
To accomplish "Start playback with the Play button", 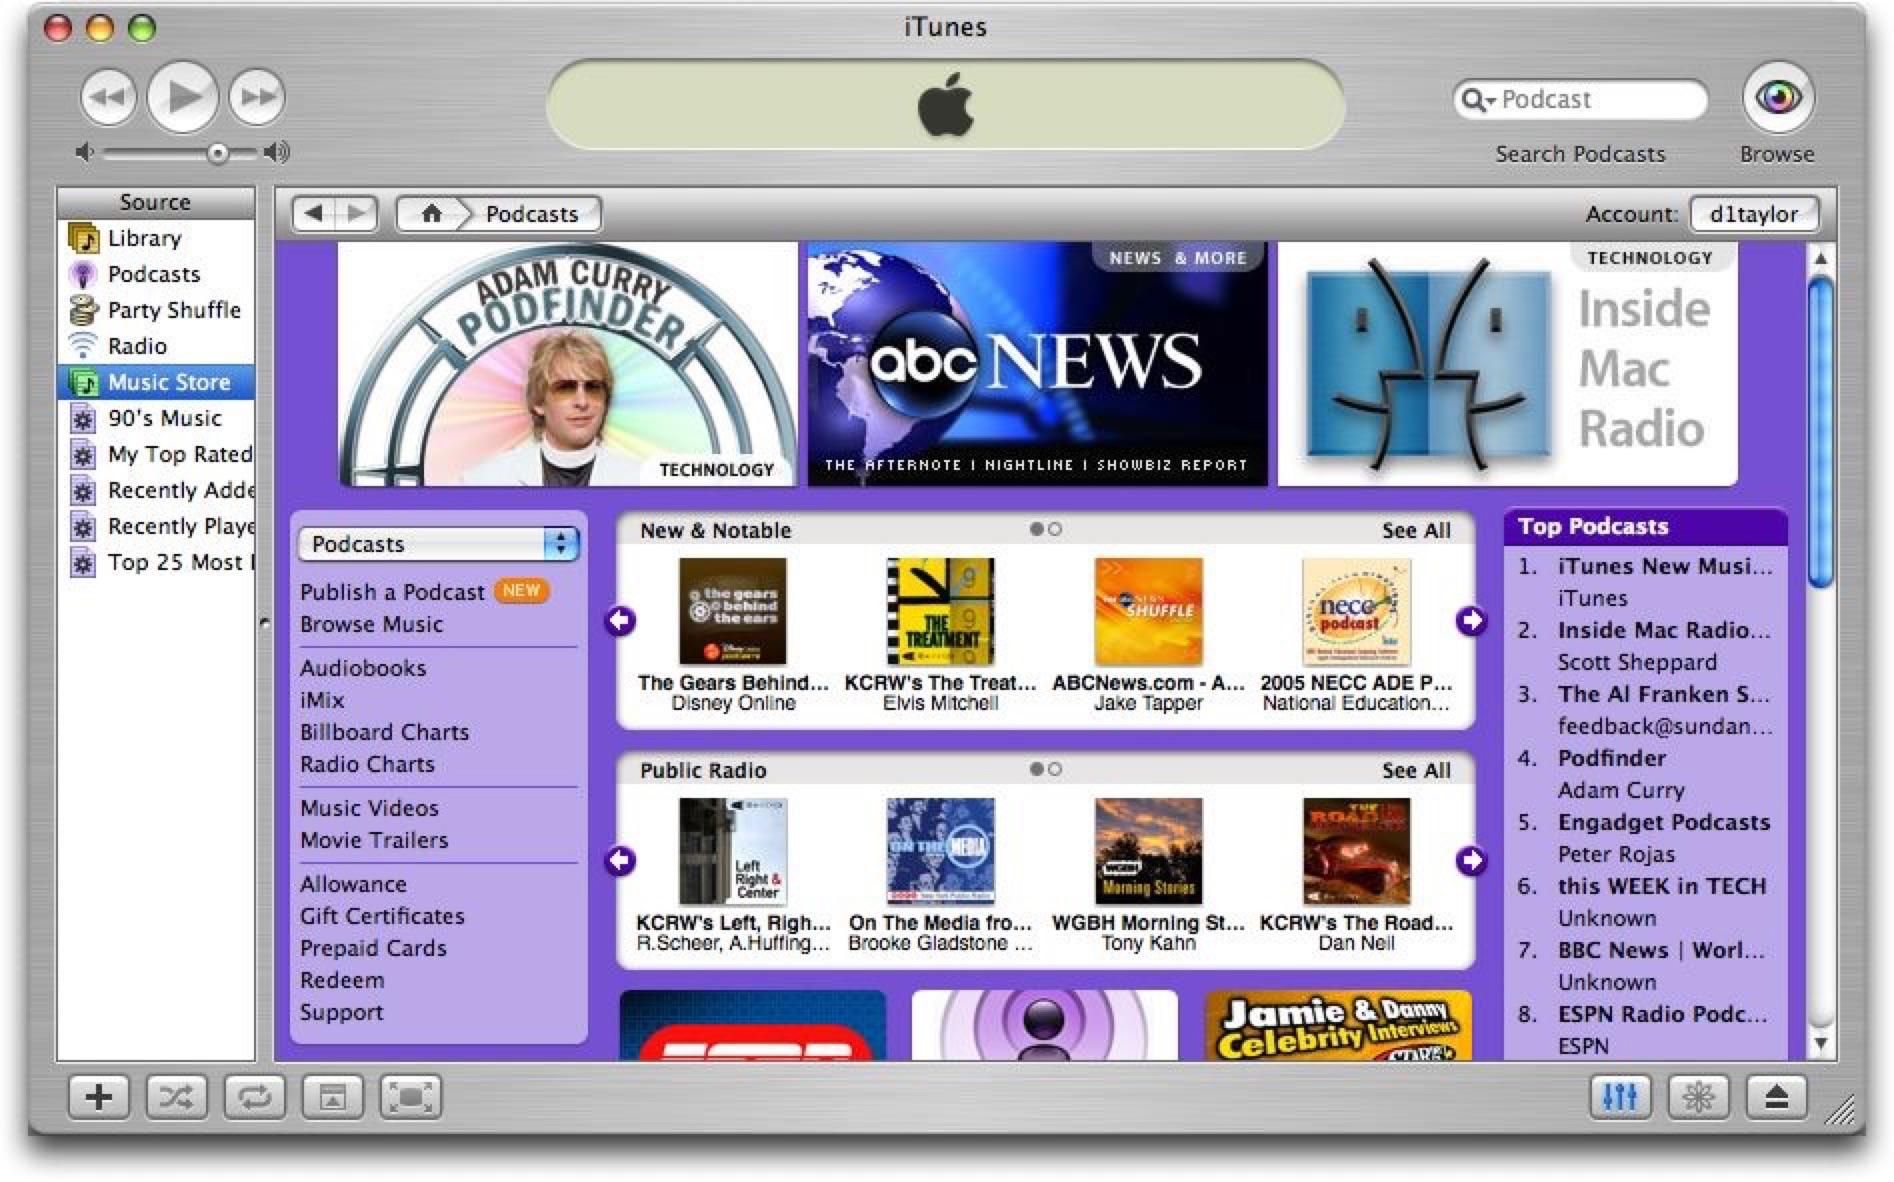I will (x=182, y=97).
